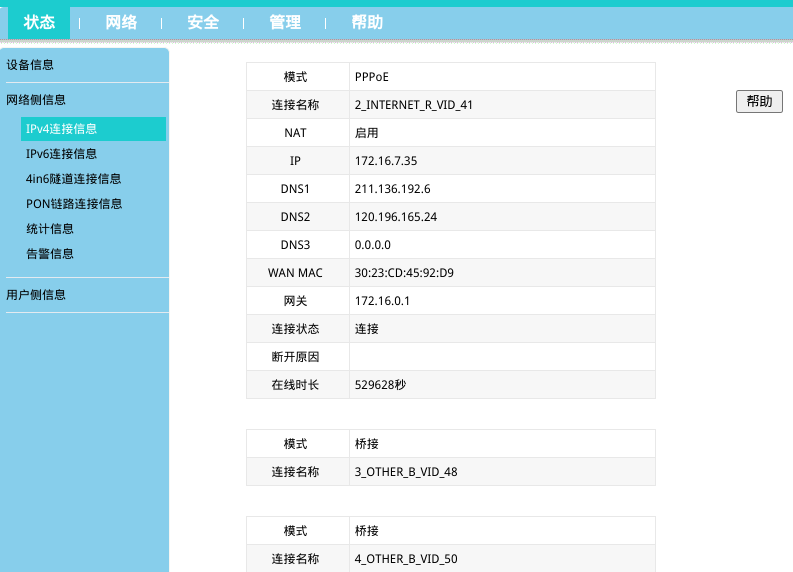Open the 状态 tab
Screen dimensions: 793x572
(x=39, y=22)
